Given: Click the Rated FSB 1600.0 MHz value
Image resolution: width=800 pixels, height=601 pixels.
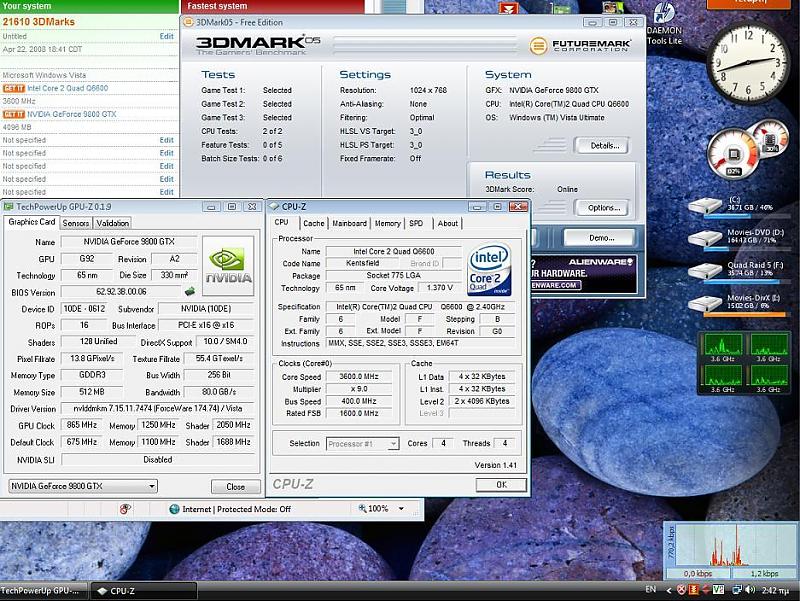Looking at the screenshot, I should coord(359,413).
